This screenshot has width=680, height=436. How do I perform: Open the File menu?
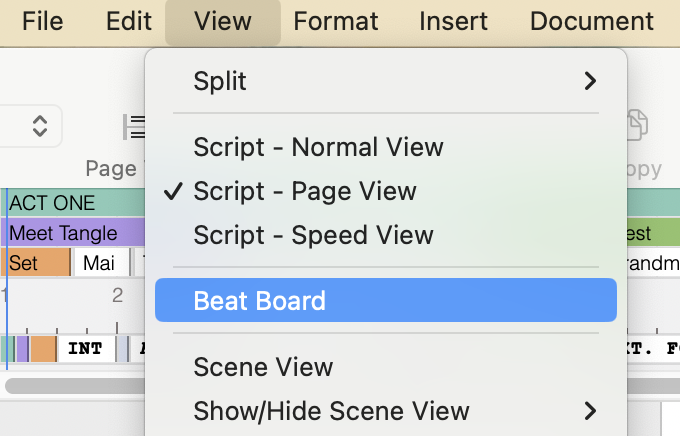tap(42, 21)
